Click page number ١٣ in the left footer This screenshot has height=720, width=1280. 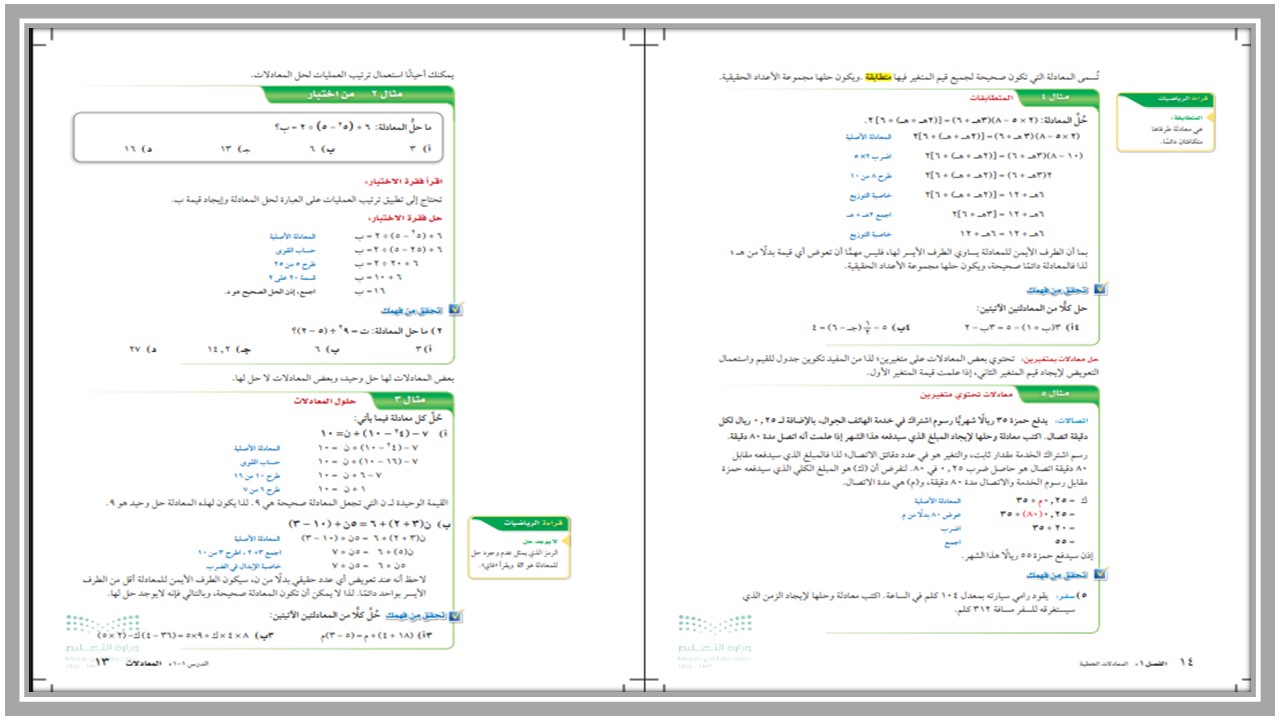(100, 663)
